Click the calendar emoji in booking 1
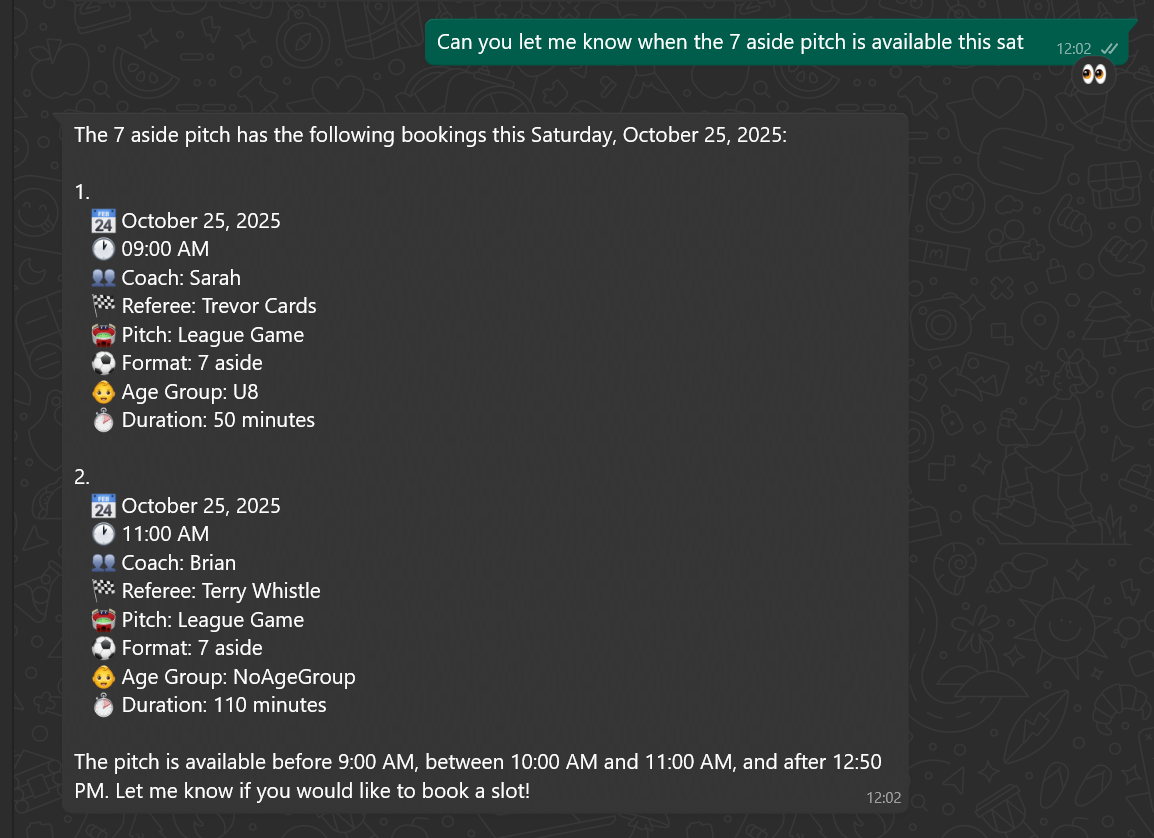Viewport: 1154px width, 838px height. coord(103,221)
